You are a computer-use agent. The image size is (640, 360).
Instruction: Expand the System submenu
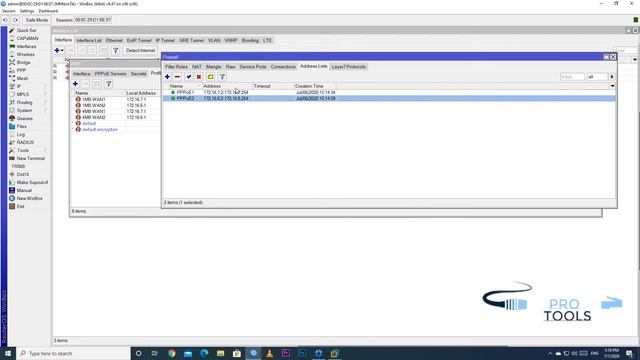(x=24, y=111)
